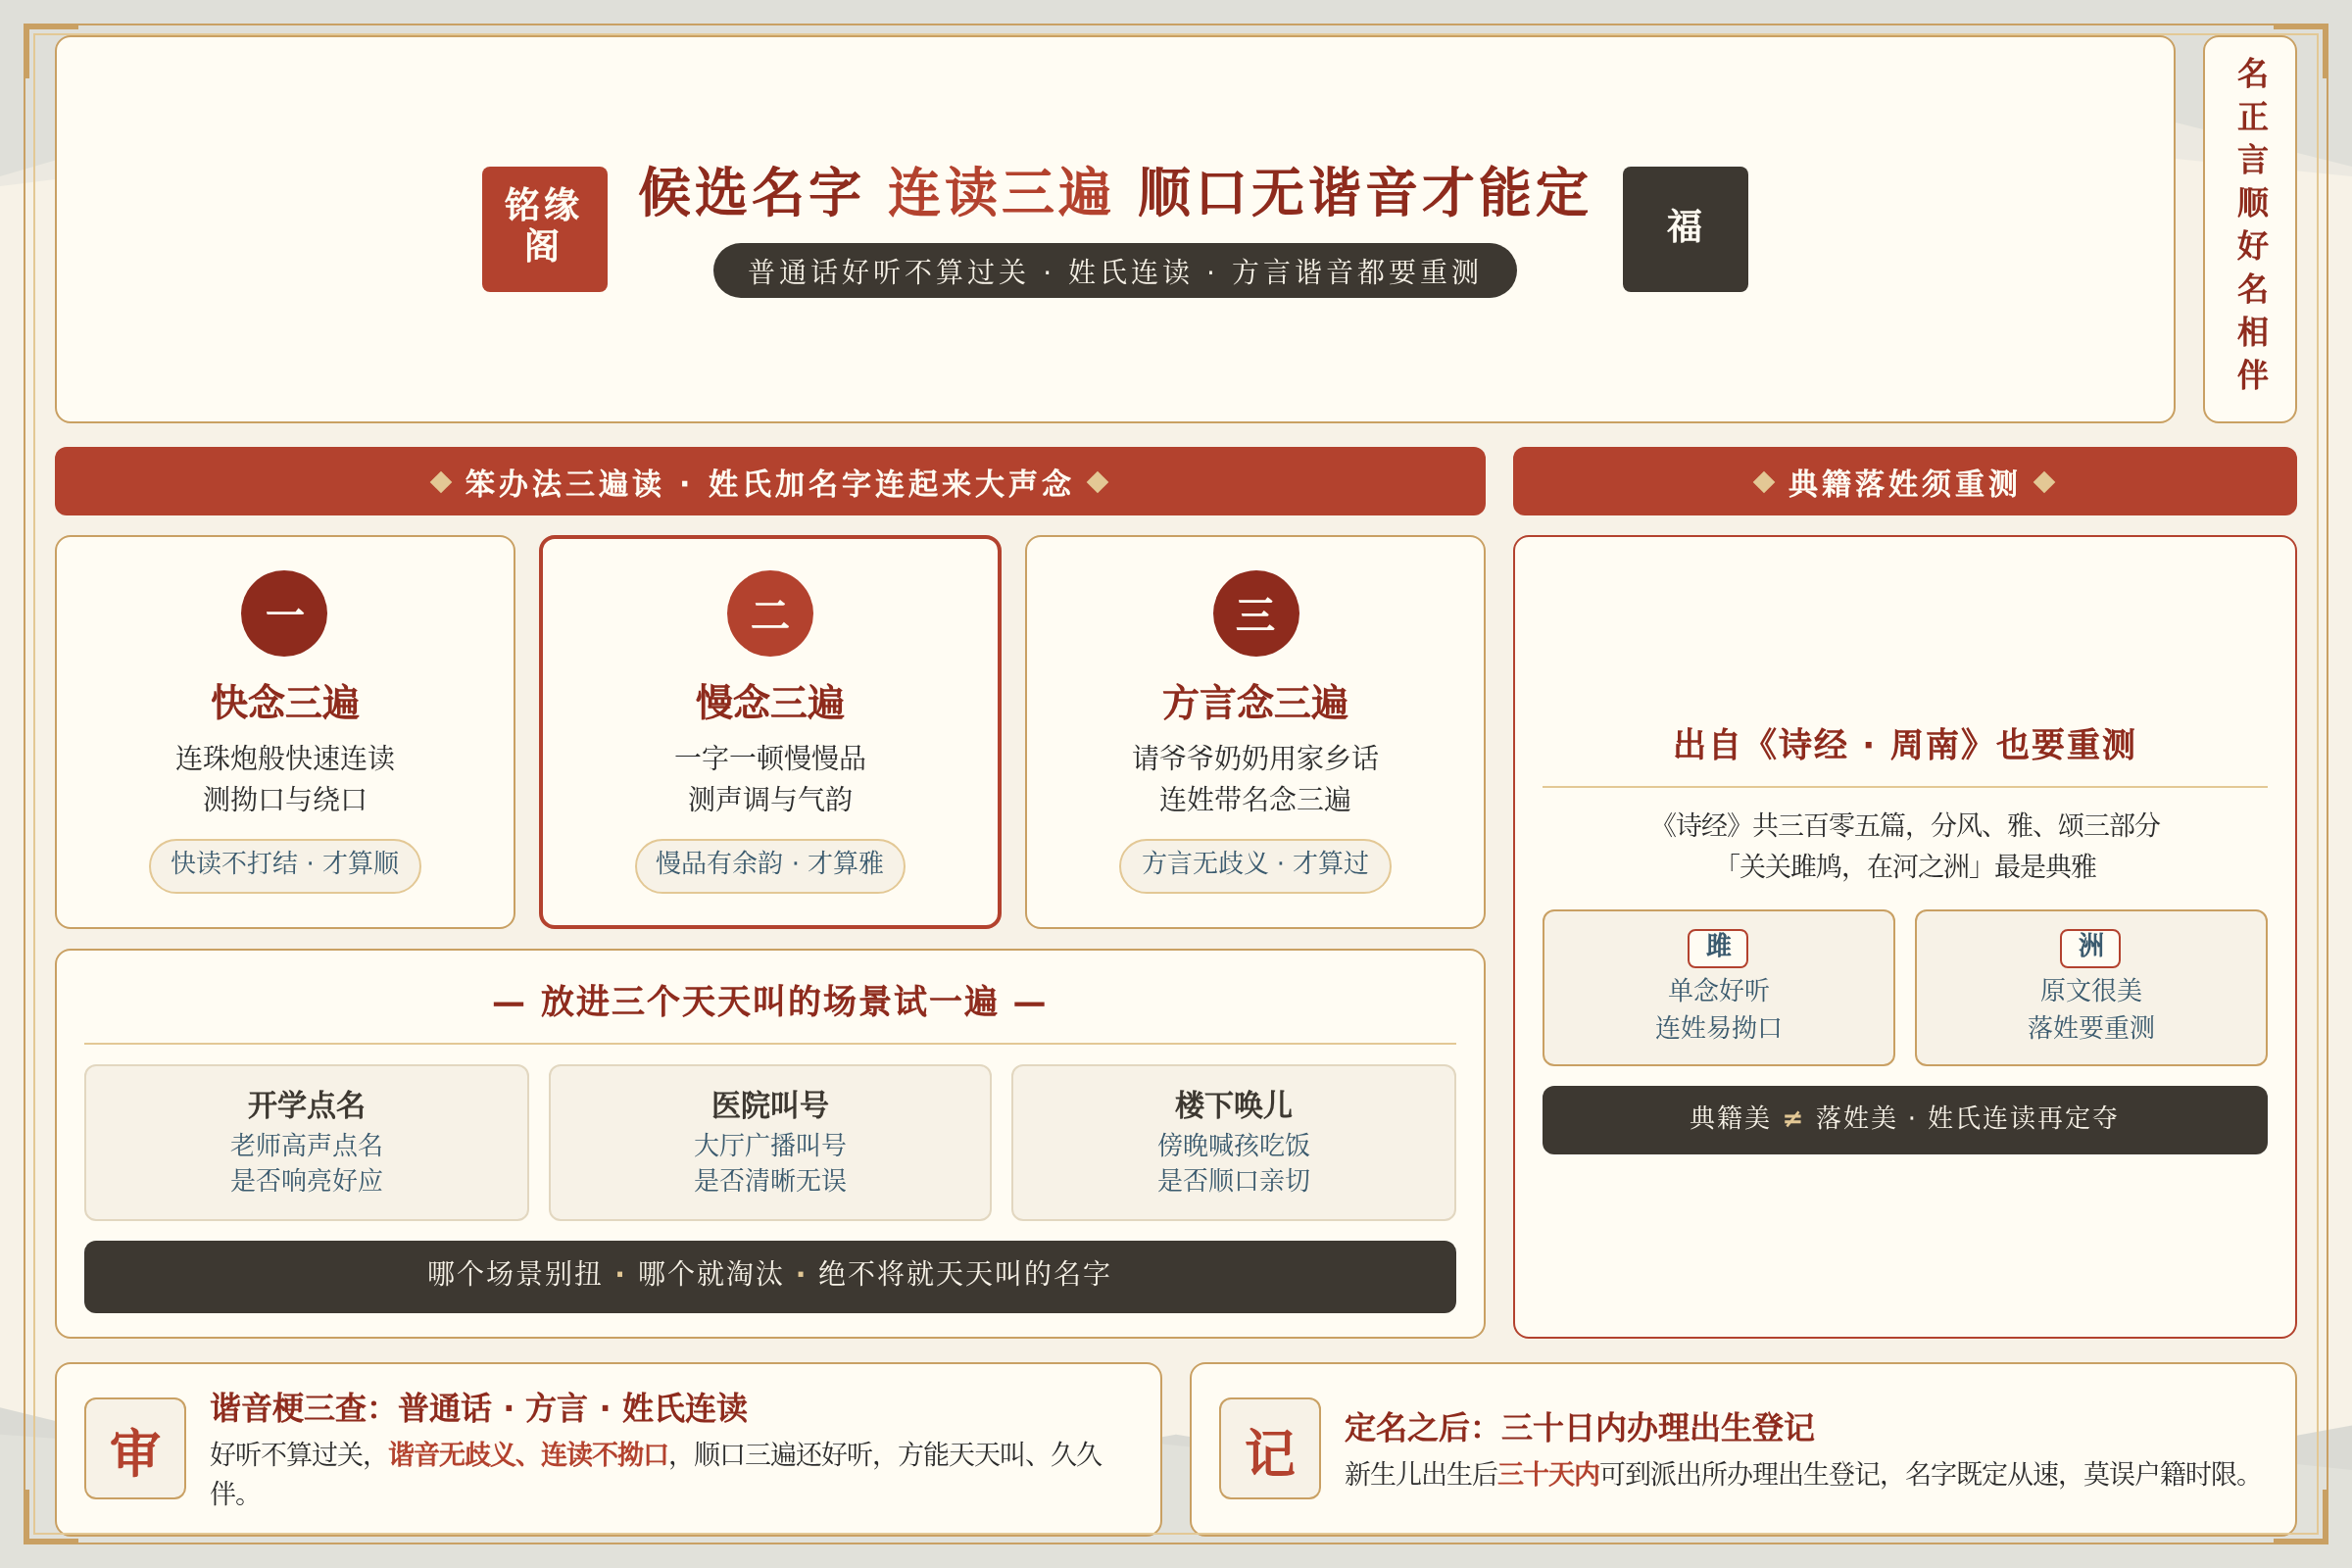Click the red text 三十天内
This screenshot has height=1568, width=2352.
pos(1548,1474)
